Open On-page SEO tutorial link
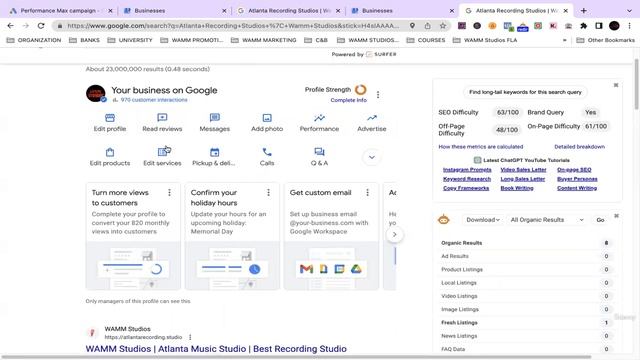The height and width of the screenshot is (360, 640). coord(574,169)
